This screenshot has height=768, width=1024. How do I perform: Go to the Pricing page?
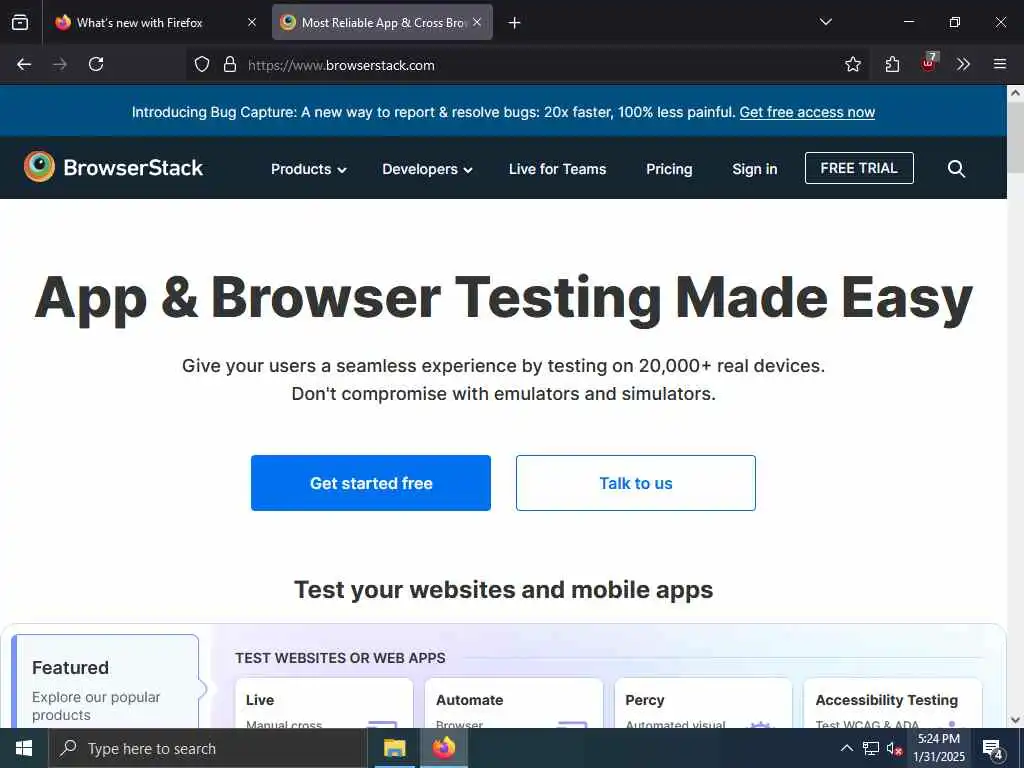669,169
